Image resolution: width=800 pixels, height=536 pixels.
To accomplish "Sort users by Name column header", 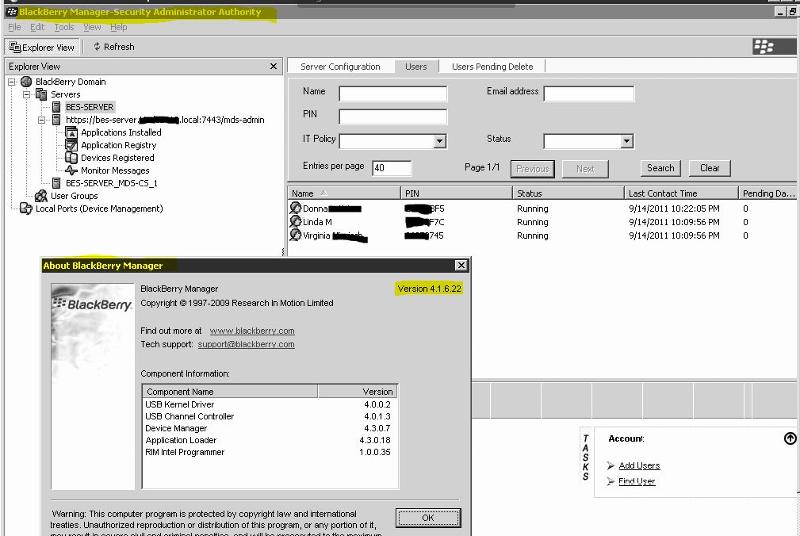I will pos(344,193).
